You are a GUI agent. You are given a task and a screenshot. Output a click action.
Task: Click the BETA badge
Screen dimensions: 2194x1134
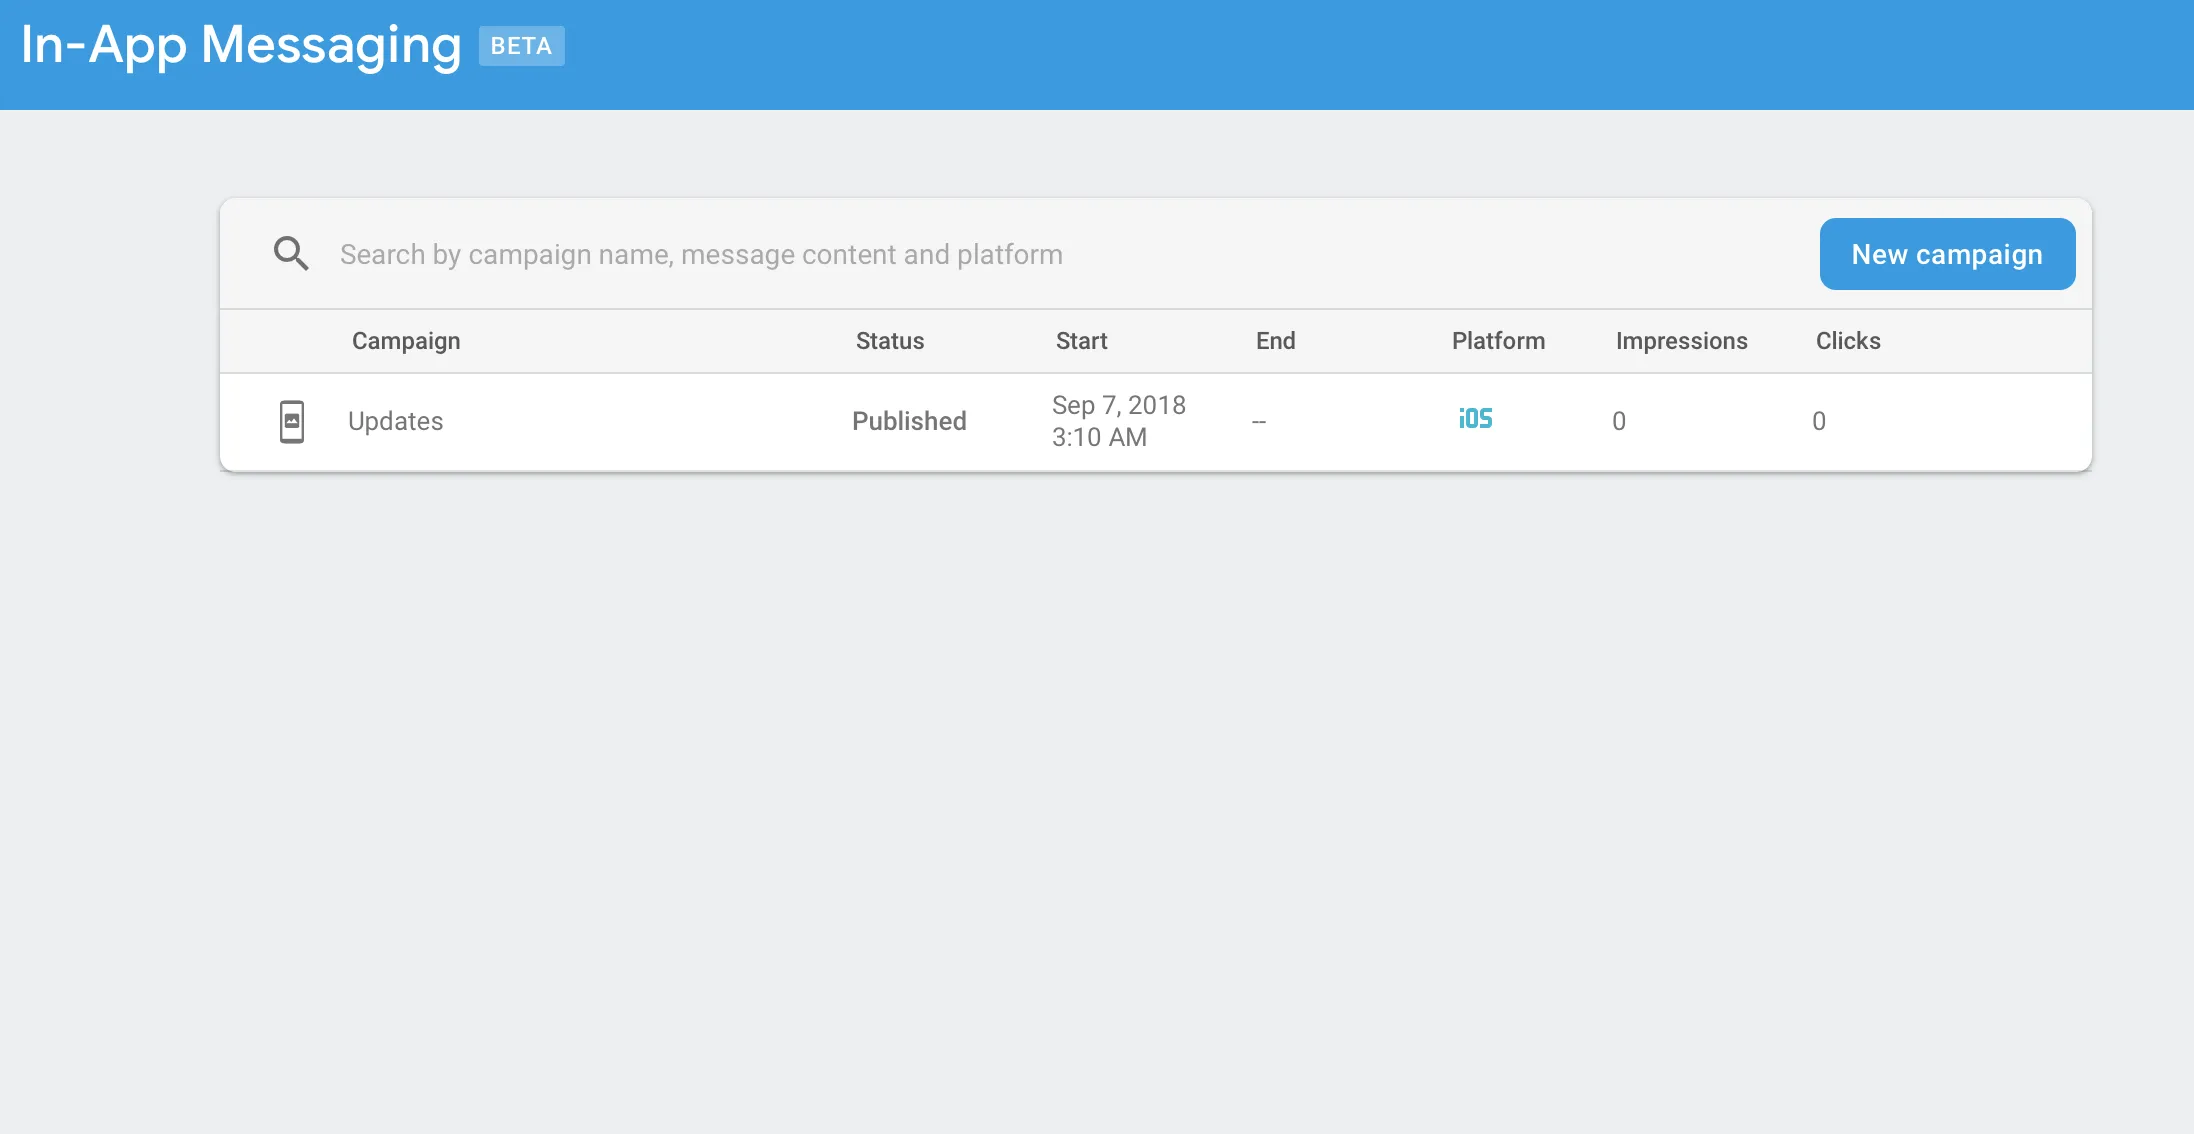pos(521,46)
